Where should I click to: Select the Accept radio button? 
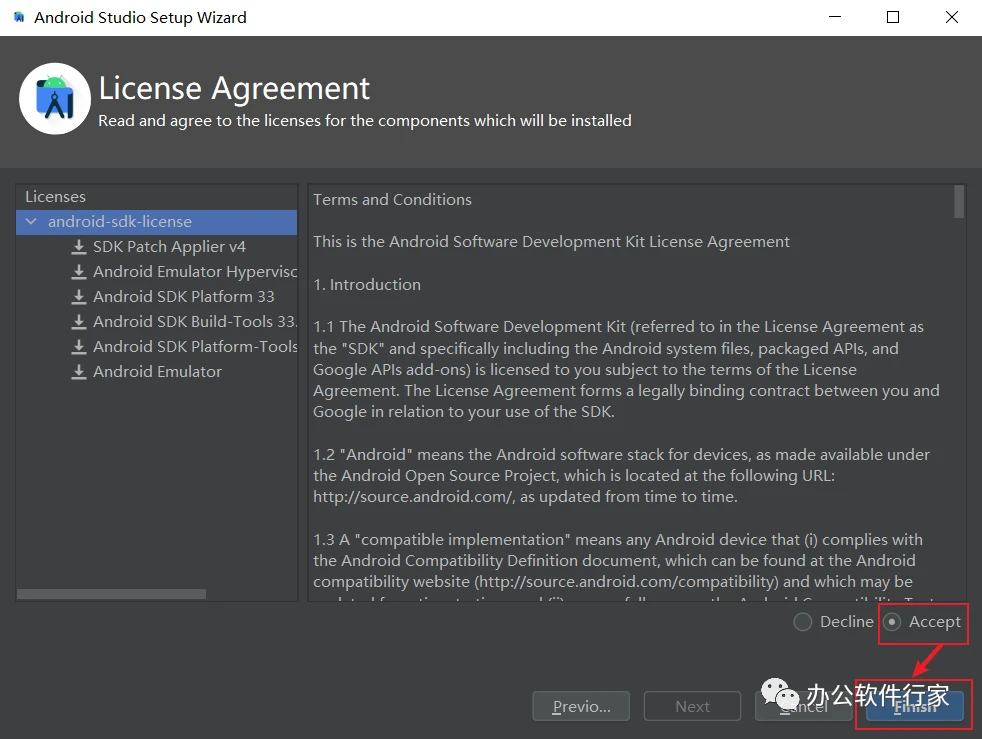[892, 622]
